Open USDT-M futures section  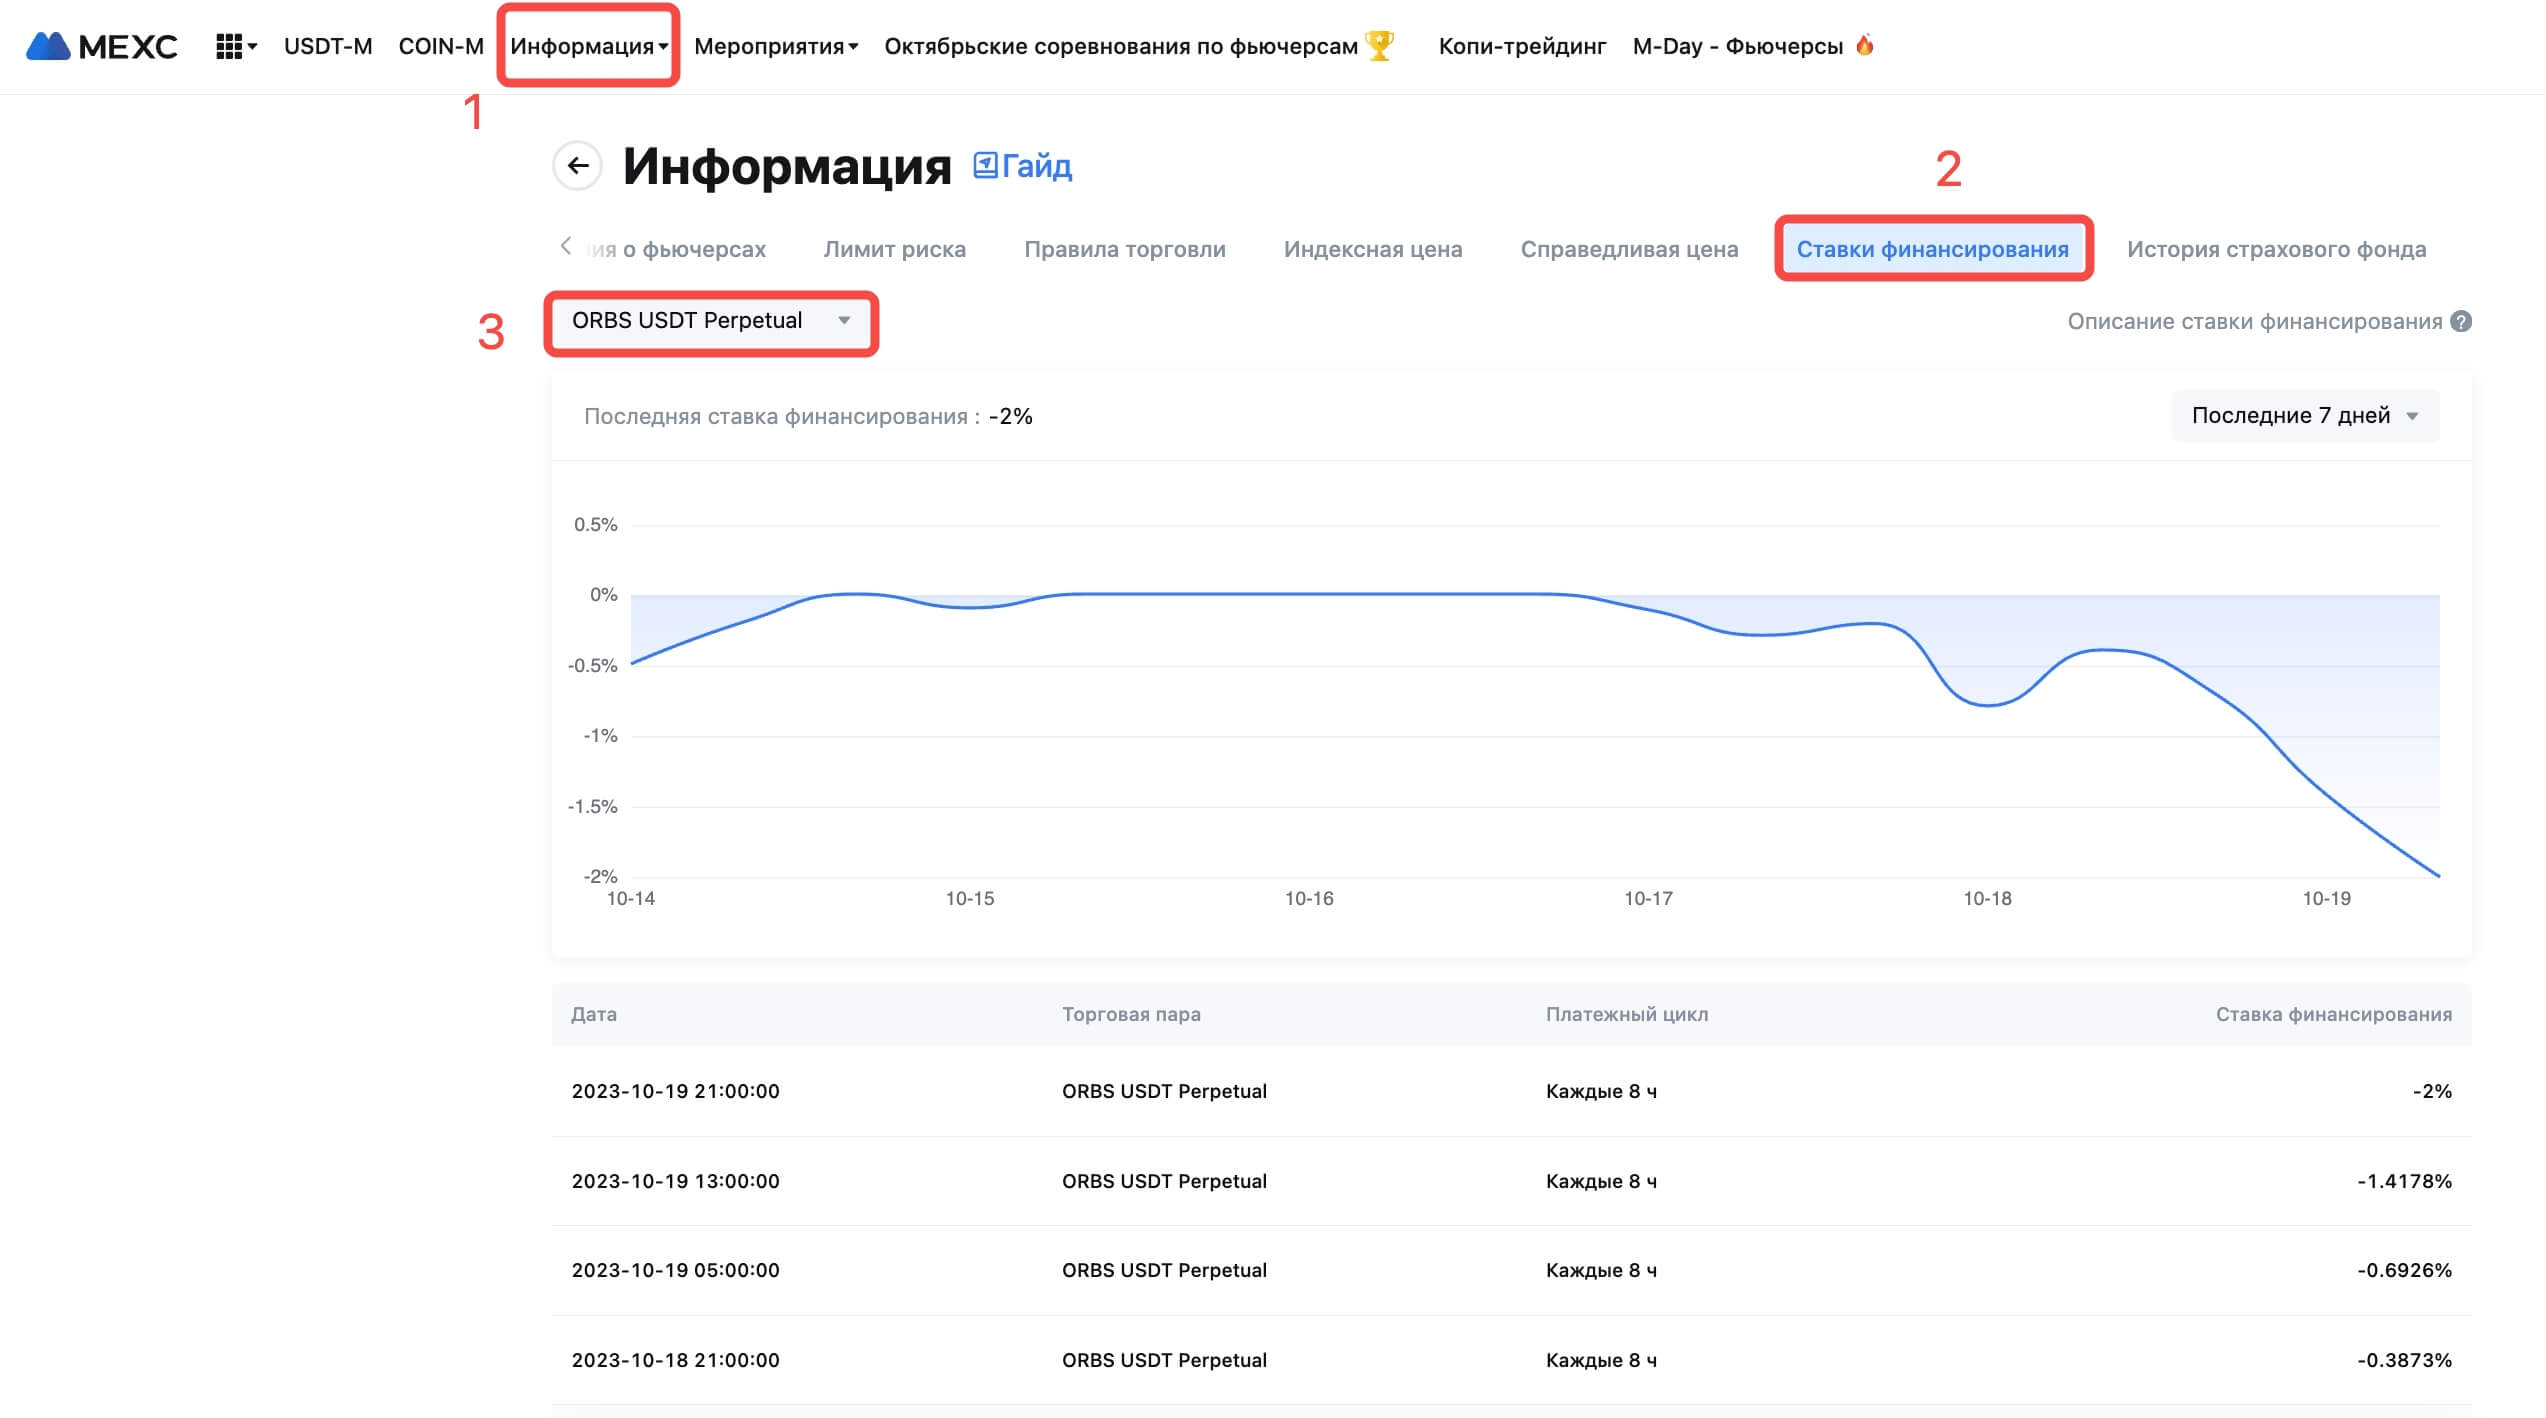[x=327, y=46]
